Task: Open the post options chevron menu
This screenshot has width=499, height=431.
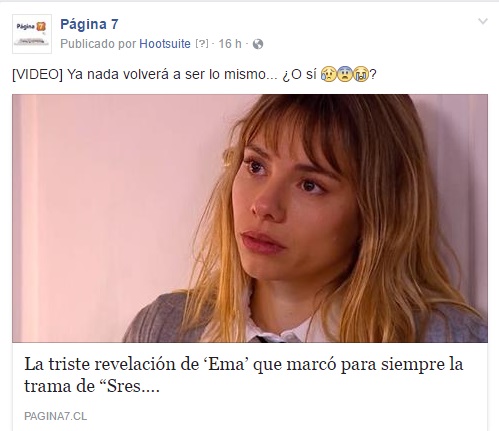Action: tap(483, 22)
